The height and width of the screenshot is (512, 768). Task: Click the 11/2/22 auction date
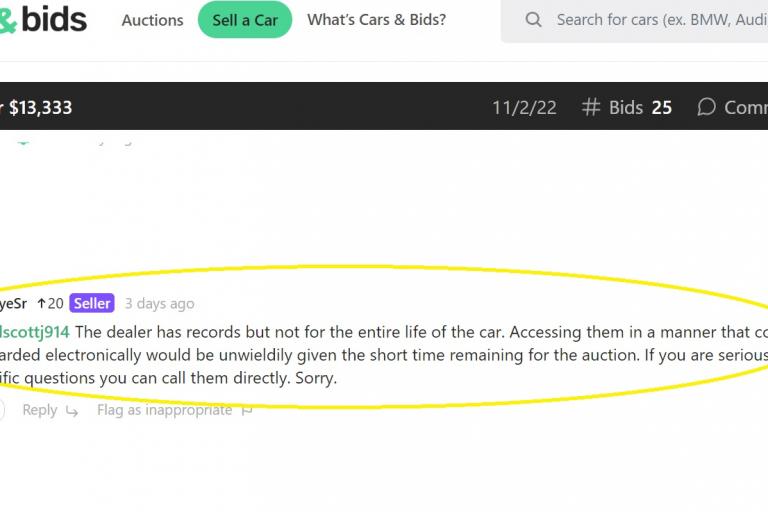(x=524, y=107)
